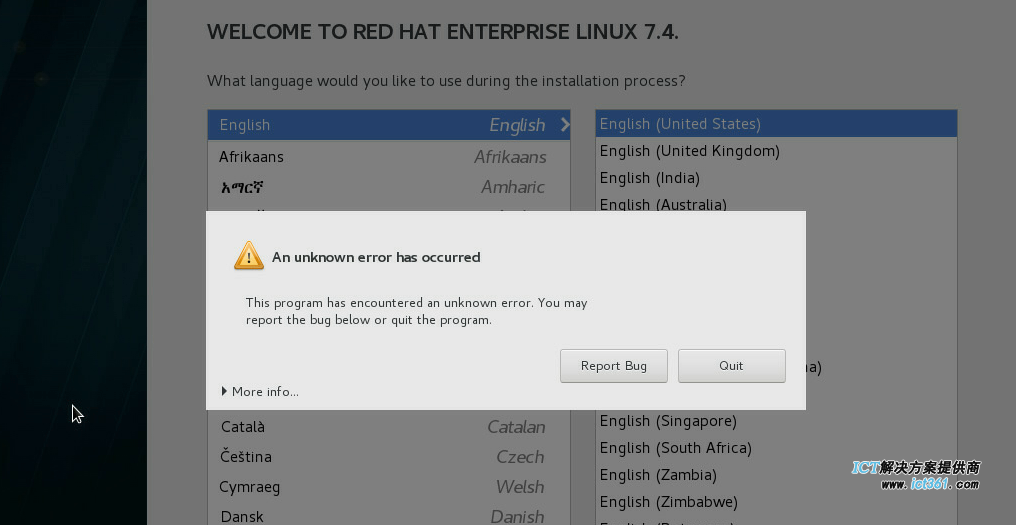Pick Čeština (Czech) language row

pos(389,456)
